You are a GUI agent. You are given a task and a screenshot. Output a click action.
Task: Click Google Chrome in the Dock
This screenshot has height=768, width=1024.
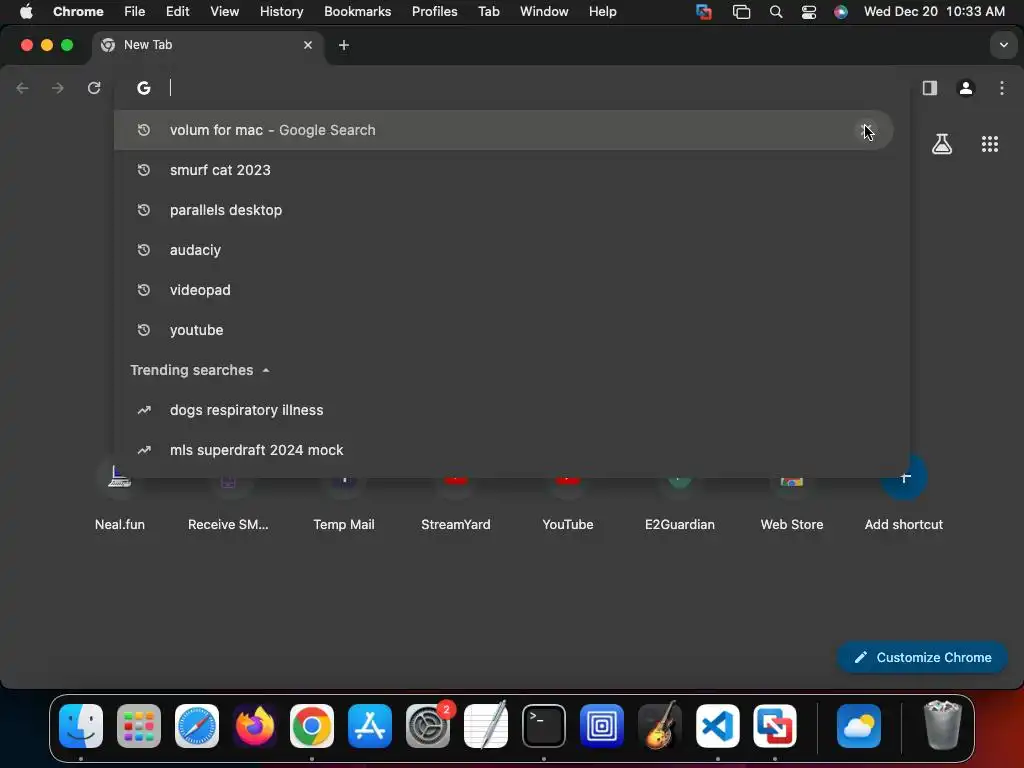click(312, 726)
